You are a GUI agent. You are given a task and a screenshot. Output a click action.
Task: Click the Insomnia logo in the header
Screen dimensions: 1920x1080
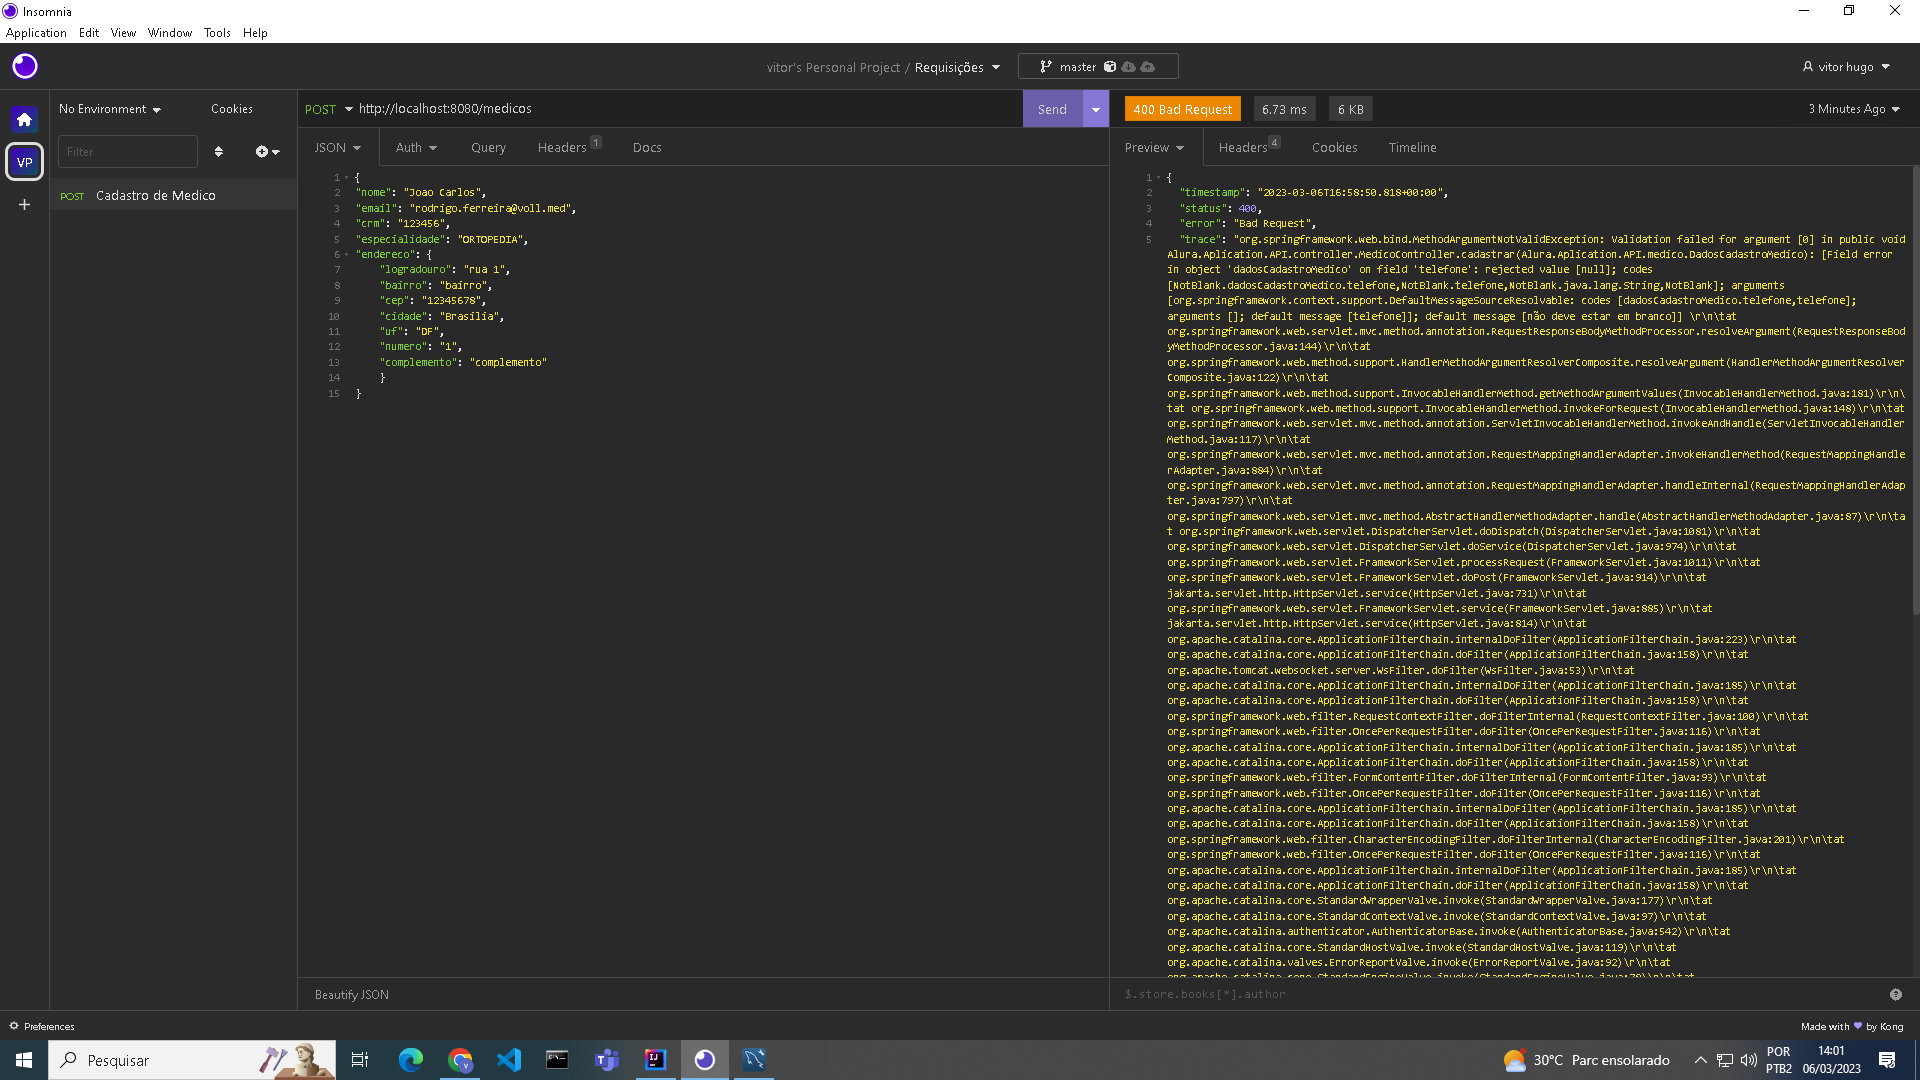tap(25, 66)
